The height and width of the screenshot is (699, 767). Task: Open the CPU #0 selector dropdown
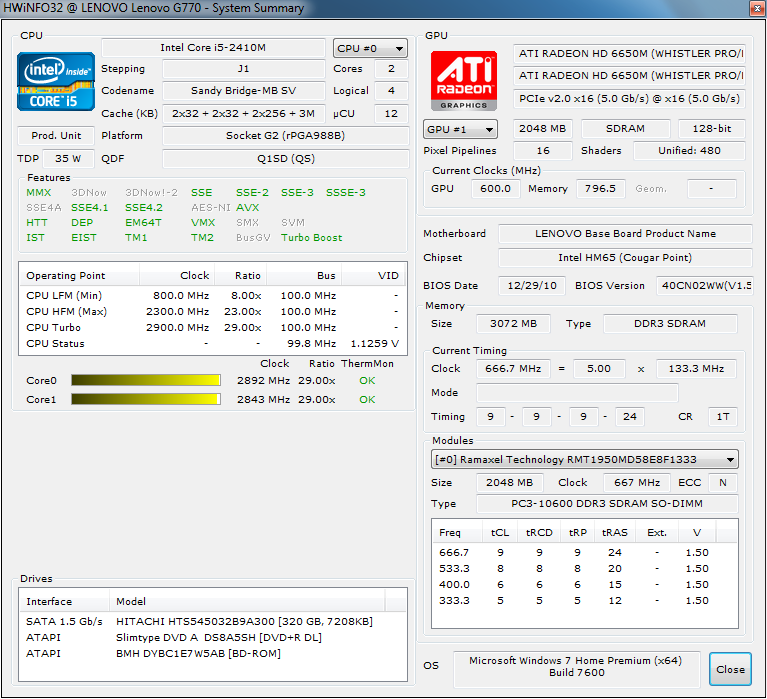point(370,48)
